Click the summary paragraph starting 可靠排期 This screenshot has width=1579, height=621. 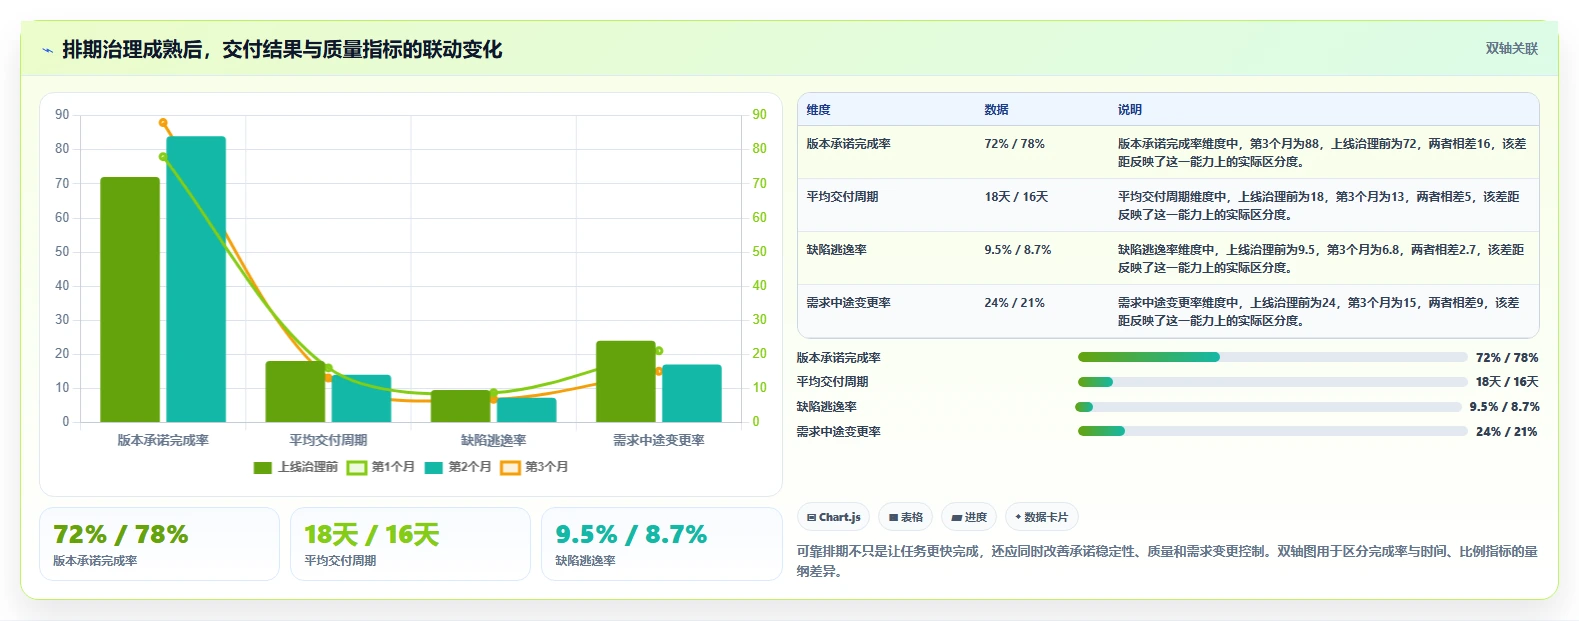(x=1167, y=561)
